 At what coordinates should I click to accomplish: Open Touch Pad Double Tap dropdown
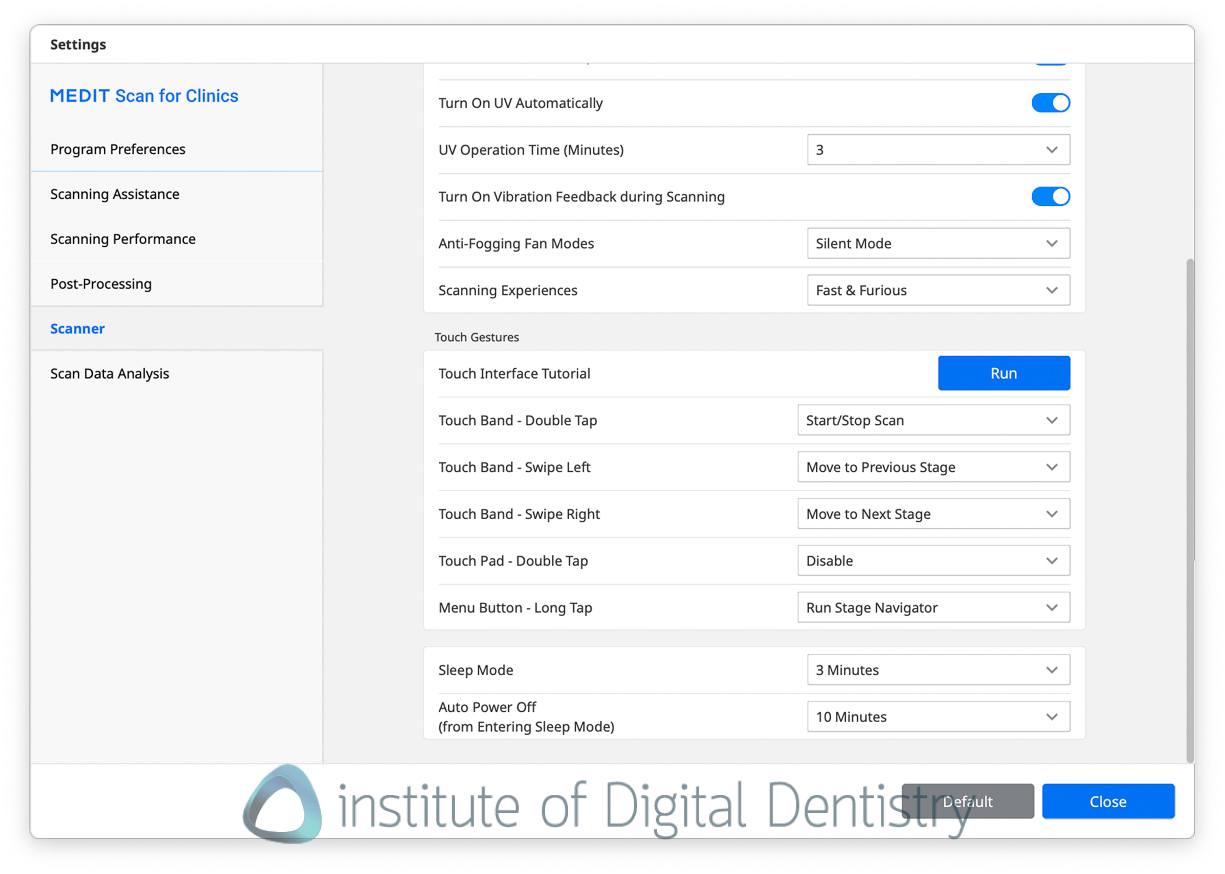click(933, 561)
